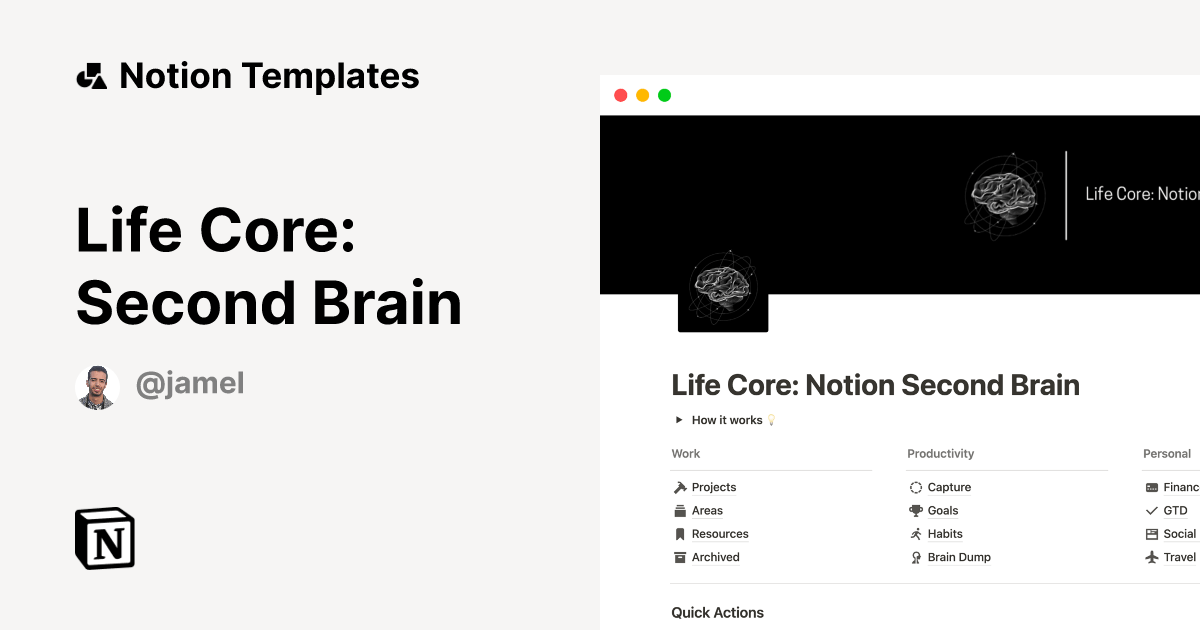Click the green traffic light button
Image resolution: width=1200 pixels, height=630 pixels.
(663, 95)
